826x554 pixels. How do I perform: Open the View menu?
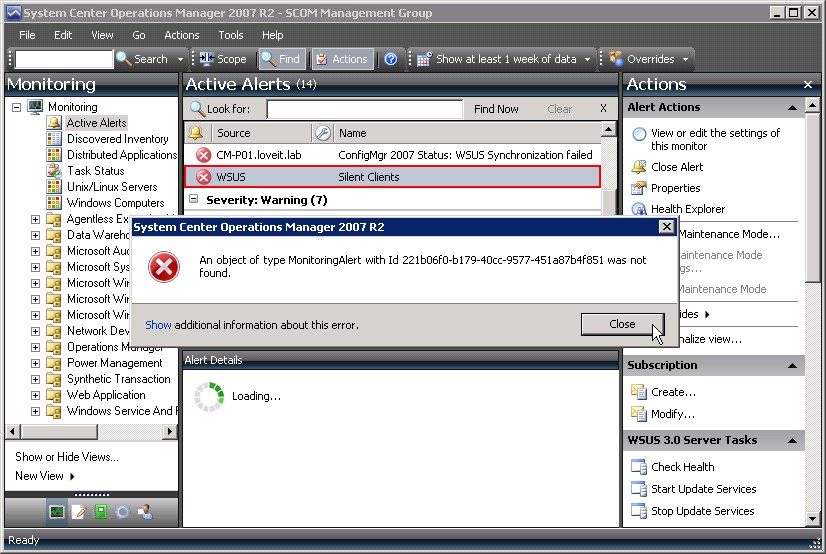click(102, 35)
